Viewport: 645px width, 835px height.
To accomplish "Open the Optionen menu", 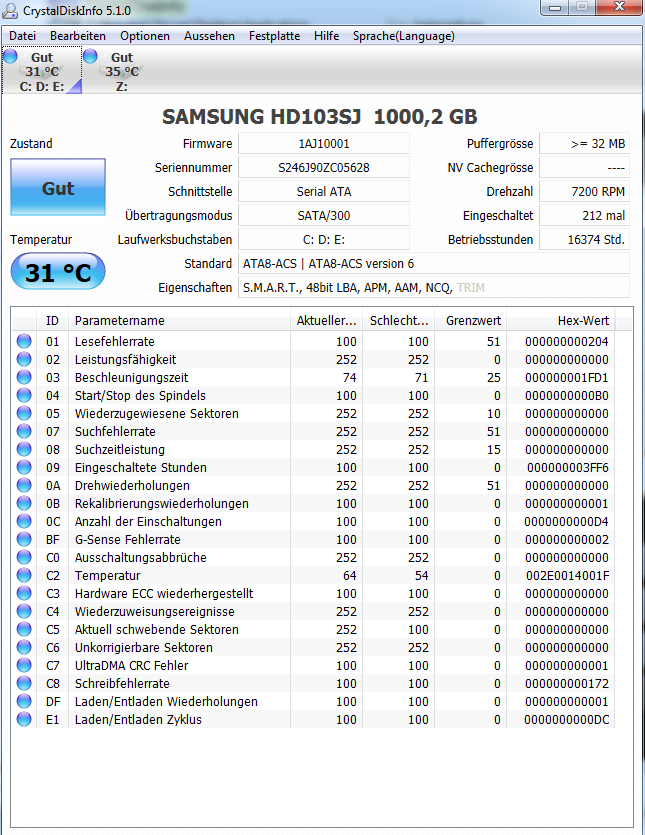I will point(145,36).
